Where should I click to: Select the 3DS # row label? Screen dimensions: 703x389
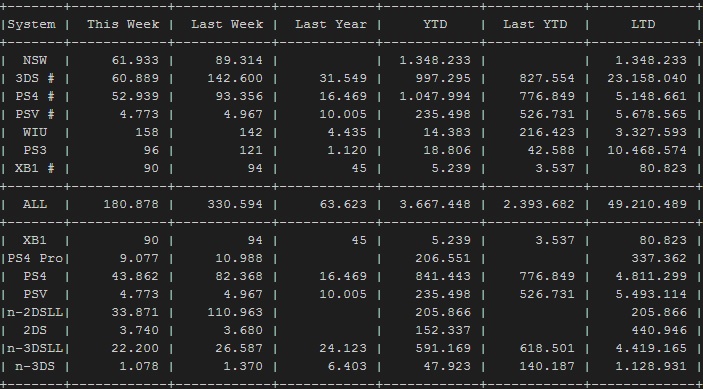pyautogui.click(x=35, y=78)
